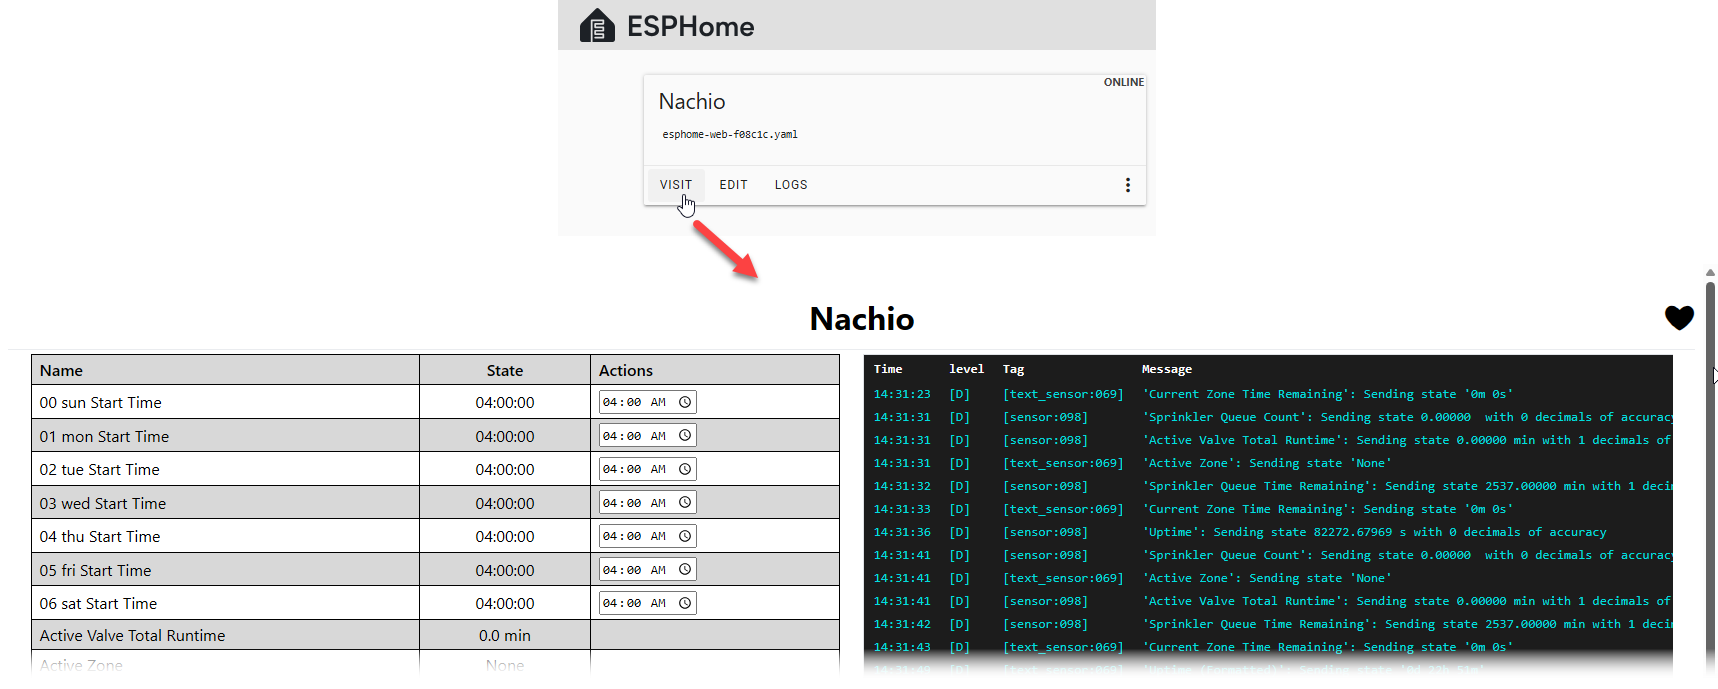
Task: Click the black heart icon
Action: tap(1679, 318)
